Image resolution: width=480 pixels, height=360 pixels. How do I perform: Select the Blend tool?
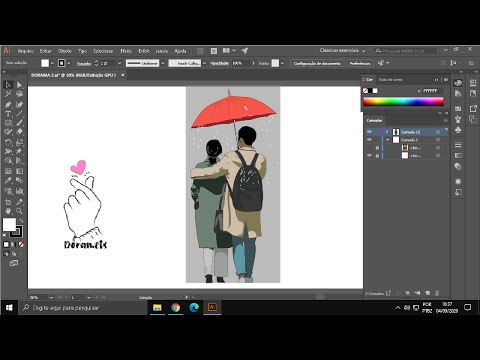click(x=19, y=181)
